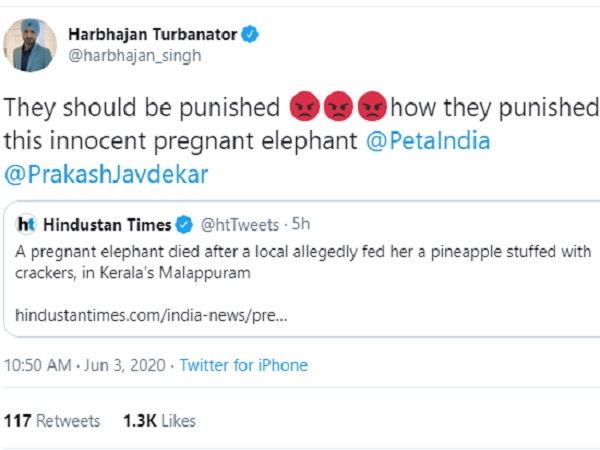Click the Hindustan Times 'ht' logo
Image resolution: width=600 pixels, height=450 pixels.
pos(27,224)
